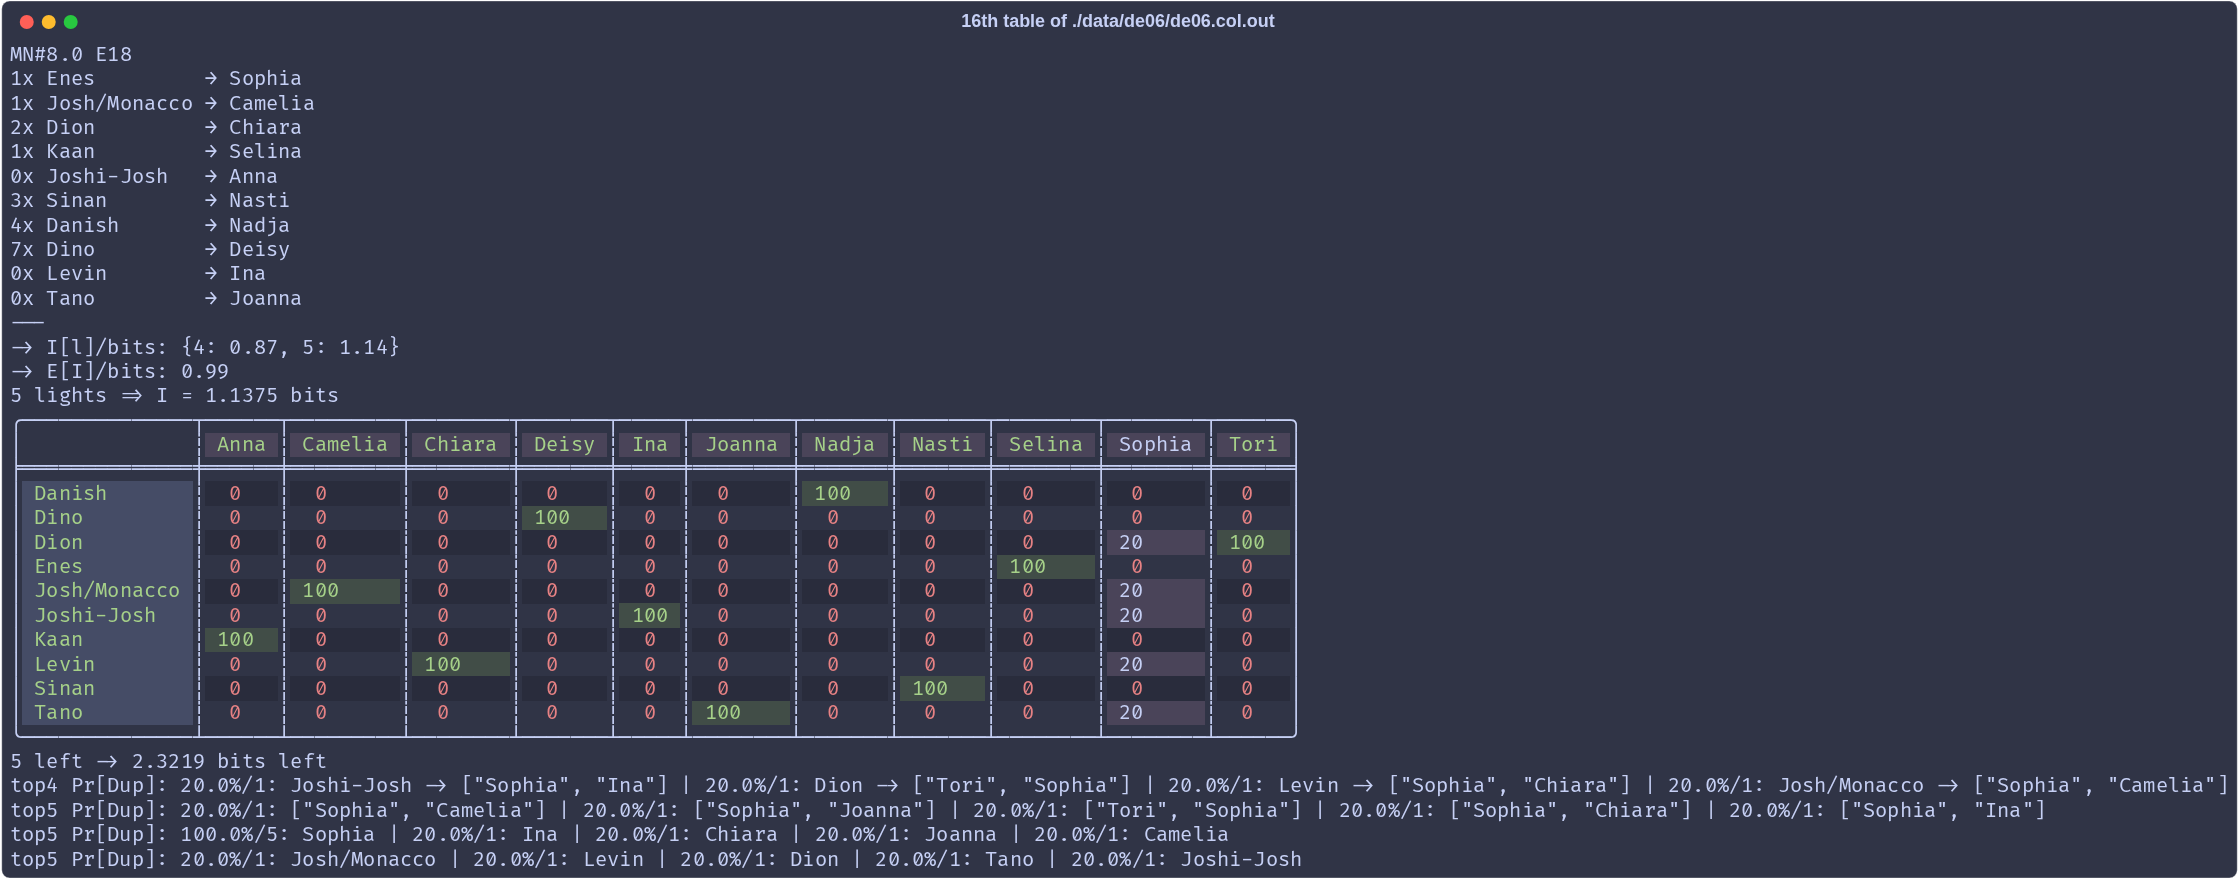Screen dimensions: 2239x879
Task: Click the 'Josh/Monacco' row label in the table
Action: 107,590
